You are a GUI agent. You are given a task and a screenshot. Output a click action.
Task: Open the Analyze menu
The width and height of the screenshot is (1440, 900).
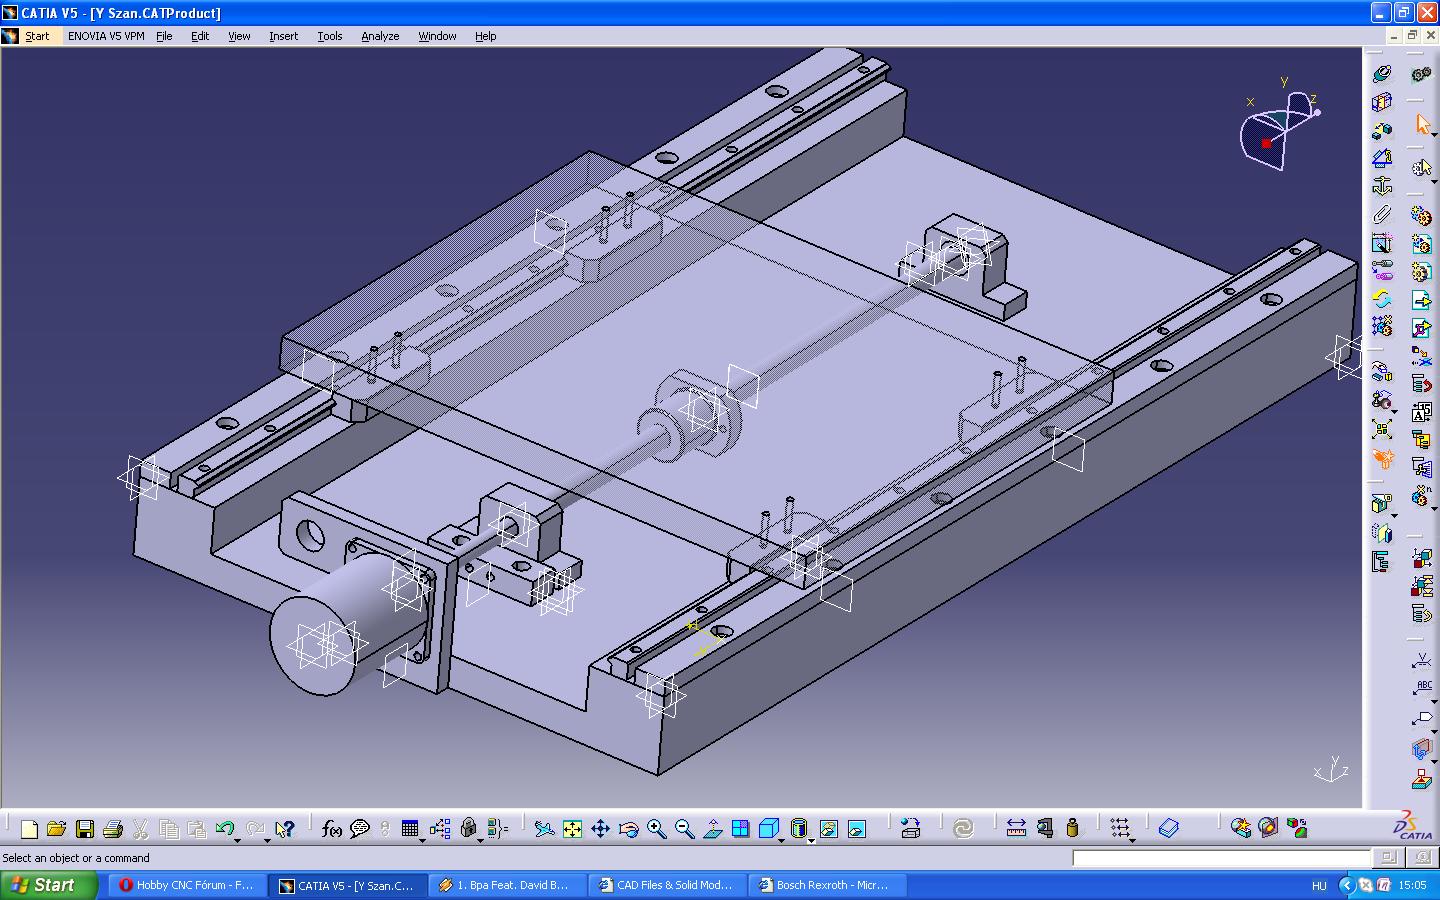click(x=380, y=36)
